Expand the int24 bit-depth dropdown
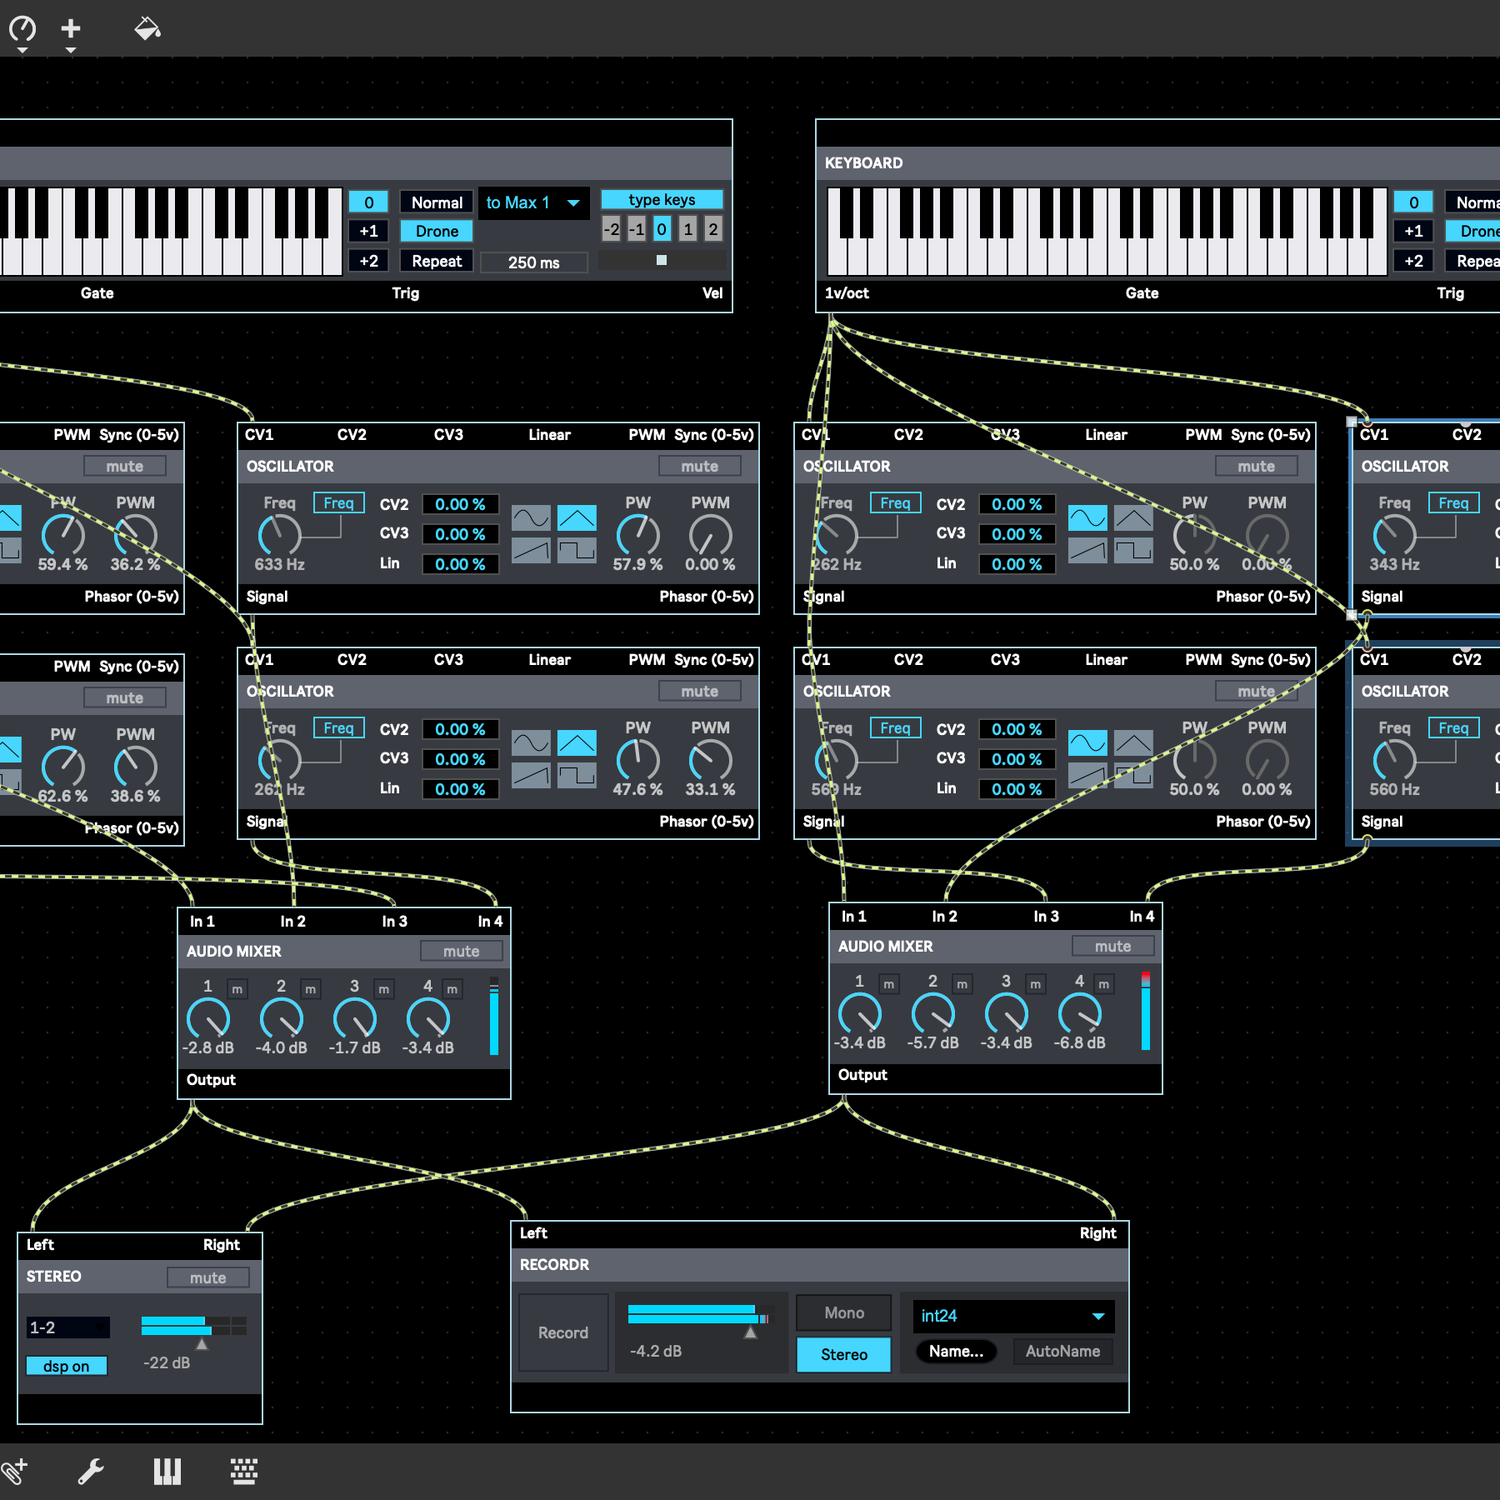1500x1500 pixels. tap(1013, 1316)
